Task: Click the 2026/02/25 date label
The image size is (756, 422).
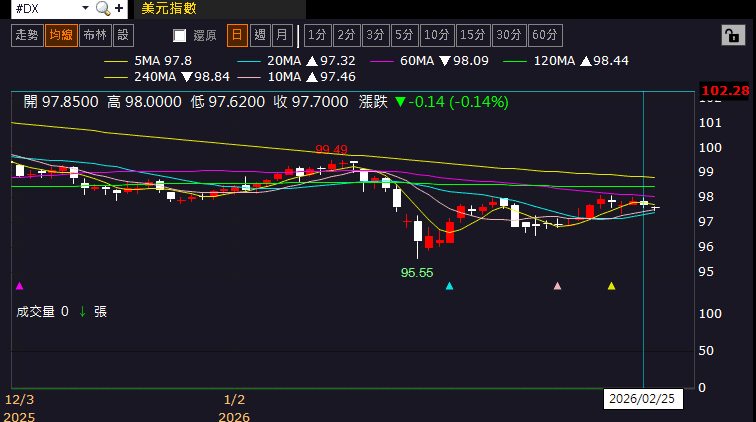Action: click(x=643, y=399)
